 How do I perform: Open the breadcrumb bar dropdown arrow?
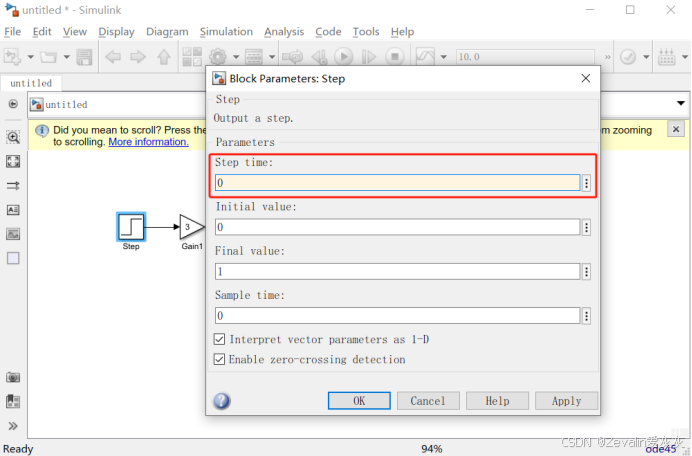681,103
